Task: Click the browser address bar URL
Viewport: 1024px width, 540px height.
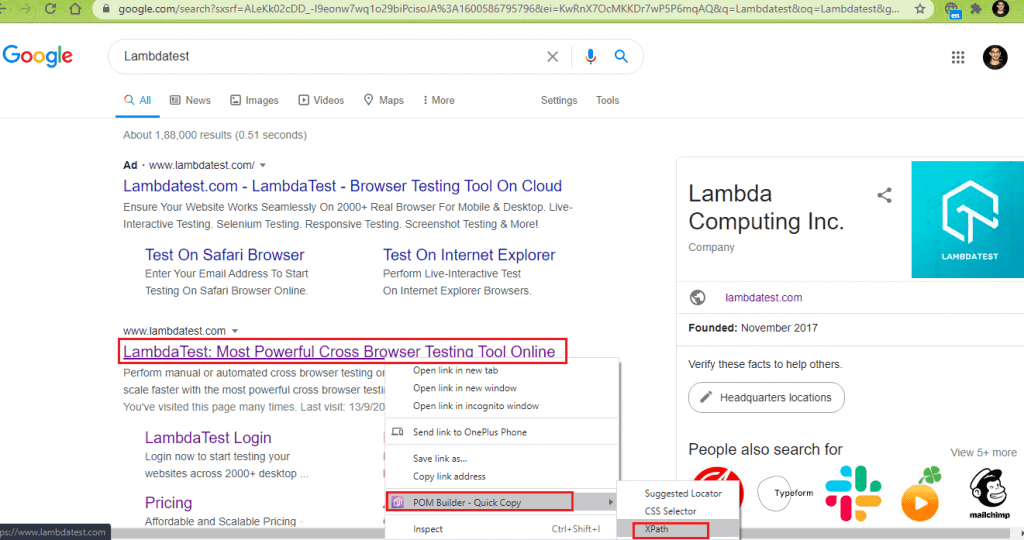Action: click(x=508, y=9)
